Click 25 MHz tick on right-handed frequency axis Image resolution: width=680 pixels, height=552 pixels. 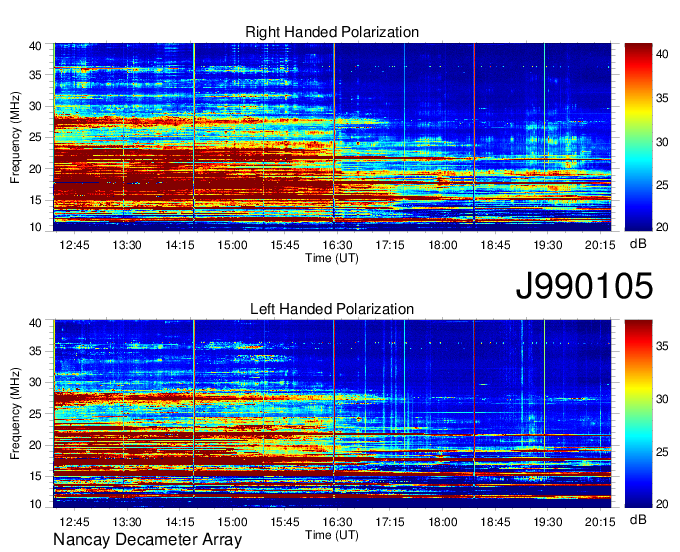35,138
